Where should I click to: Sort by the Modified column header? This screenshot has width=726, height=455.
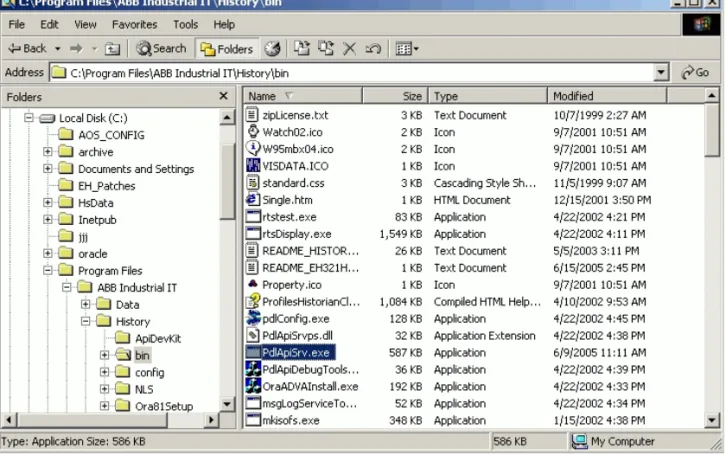pos(607,96)
